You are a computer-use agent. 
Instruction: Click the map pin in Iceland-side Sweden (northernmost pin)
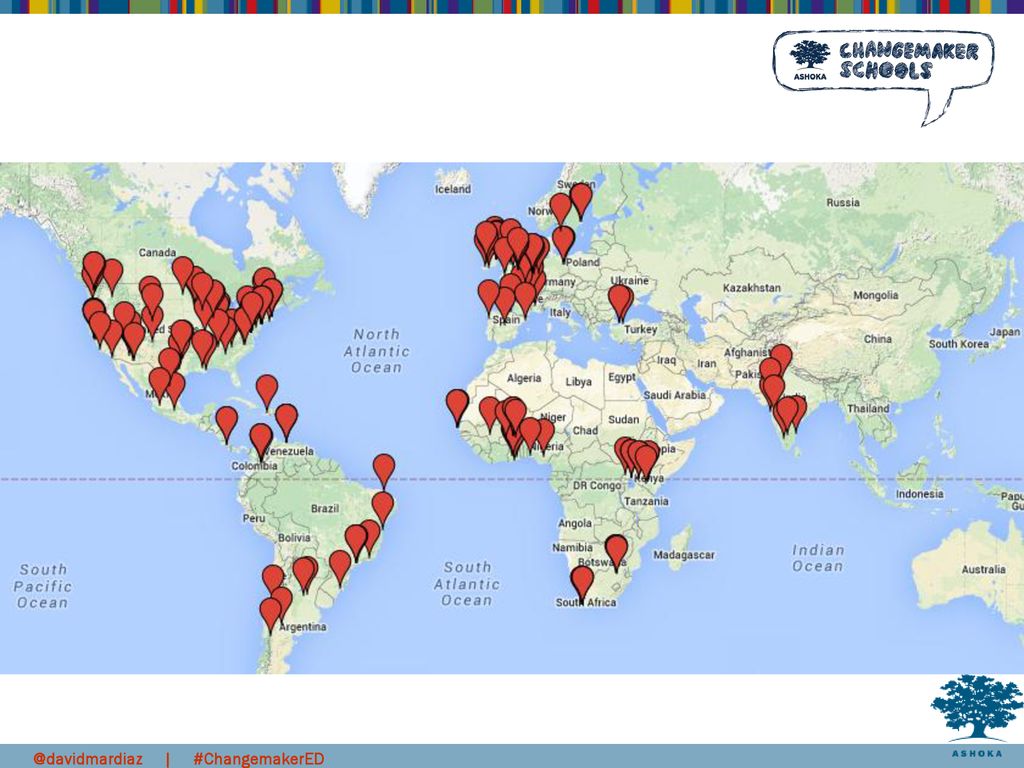coord(581,201)
